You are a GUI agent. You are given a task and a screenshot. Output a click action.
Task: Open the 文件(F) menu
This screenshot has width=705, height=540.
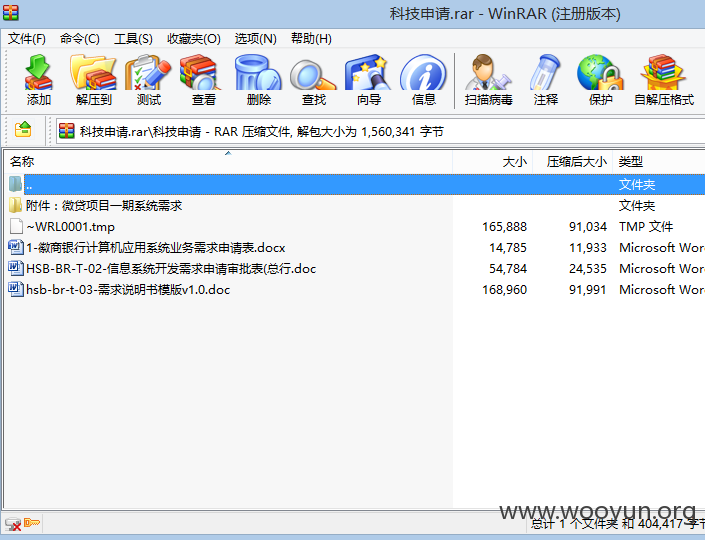[27, 39]
